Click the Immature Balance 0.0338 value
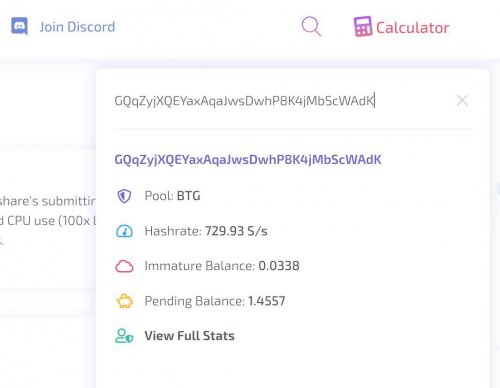 point(279,266)
